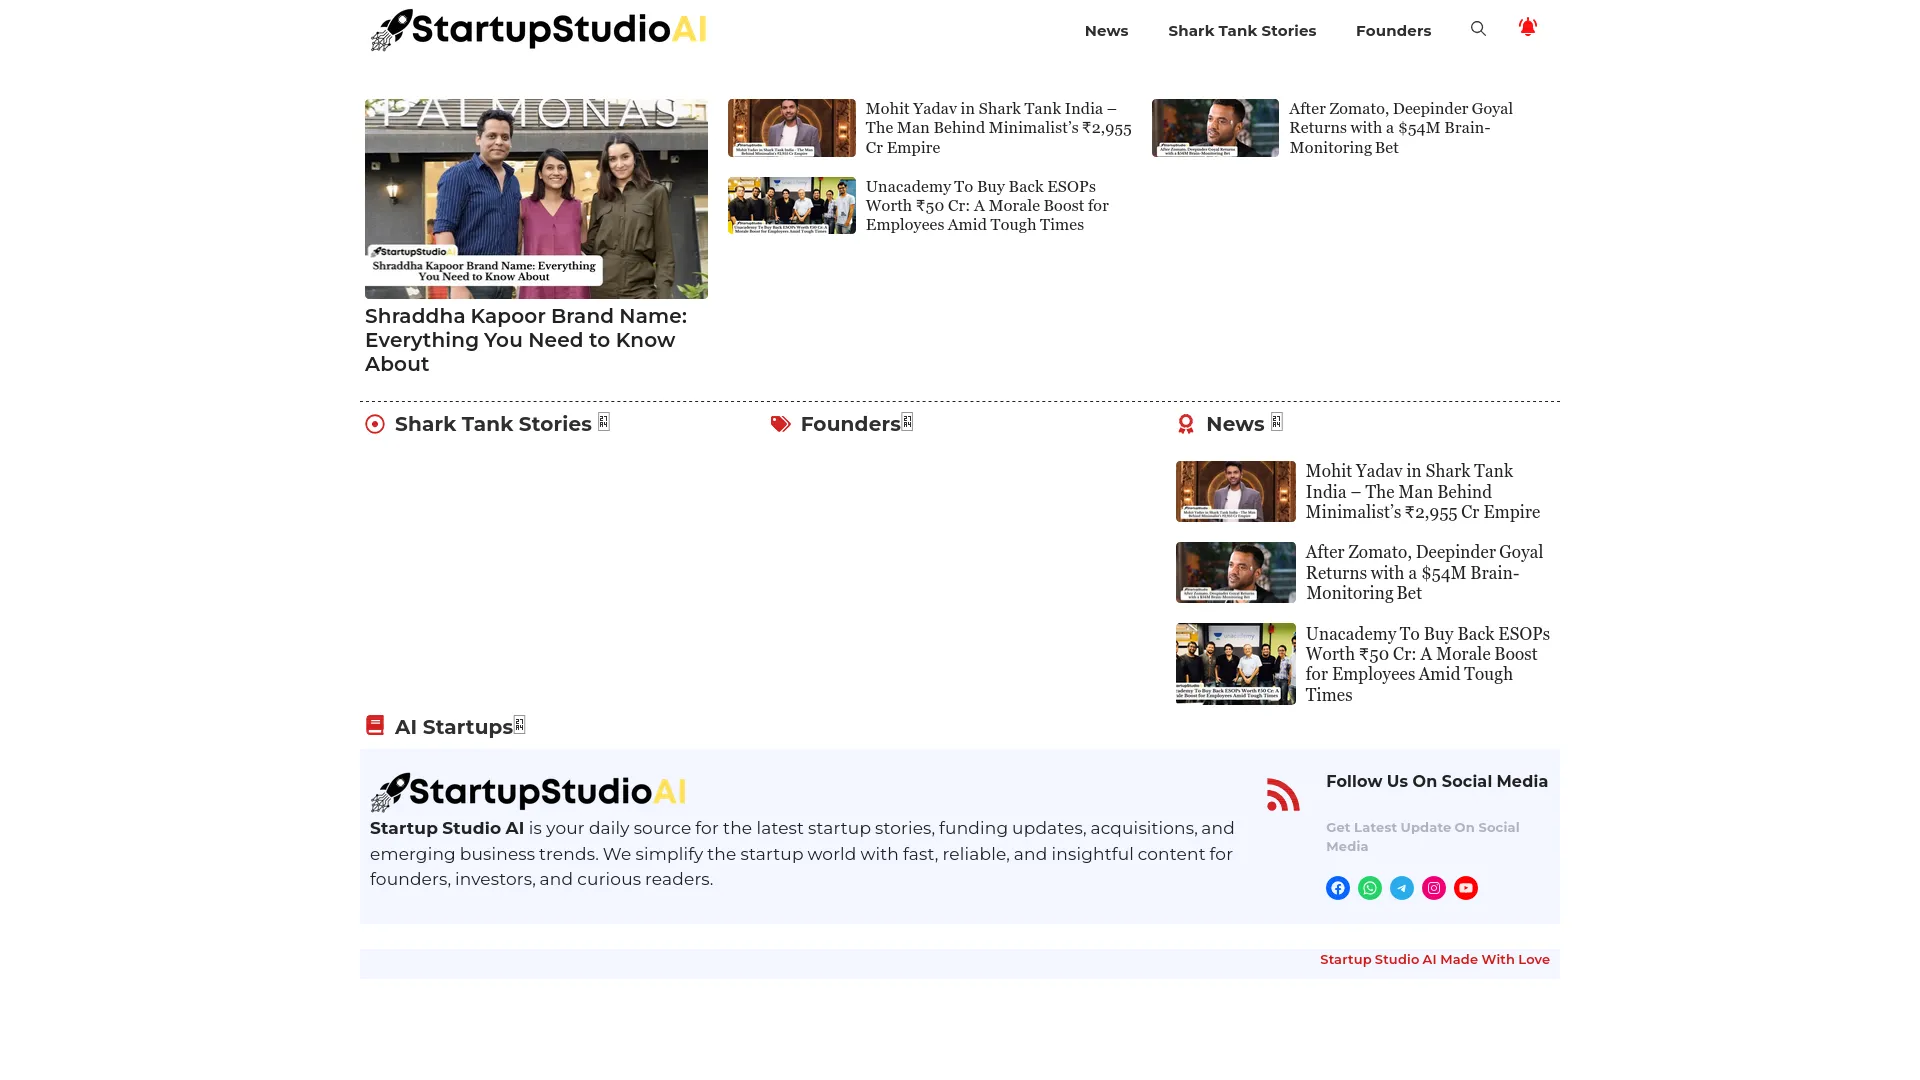
Task: Open the search magnifier icon in header
Action: tap(1478, 29)
